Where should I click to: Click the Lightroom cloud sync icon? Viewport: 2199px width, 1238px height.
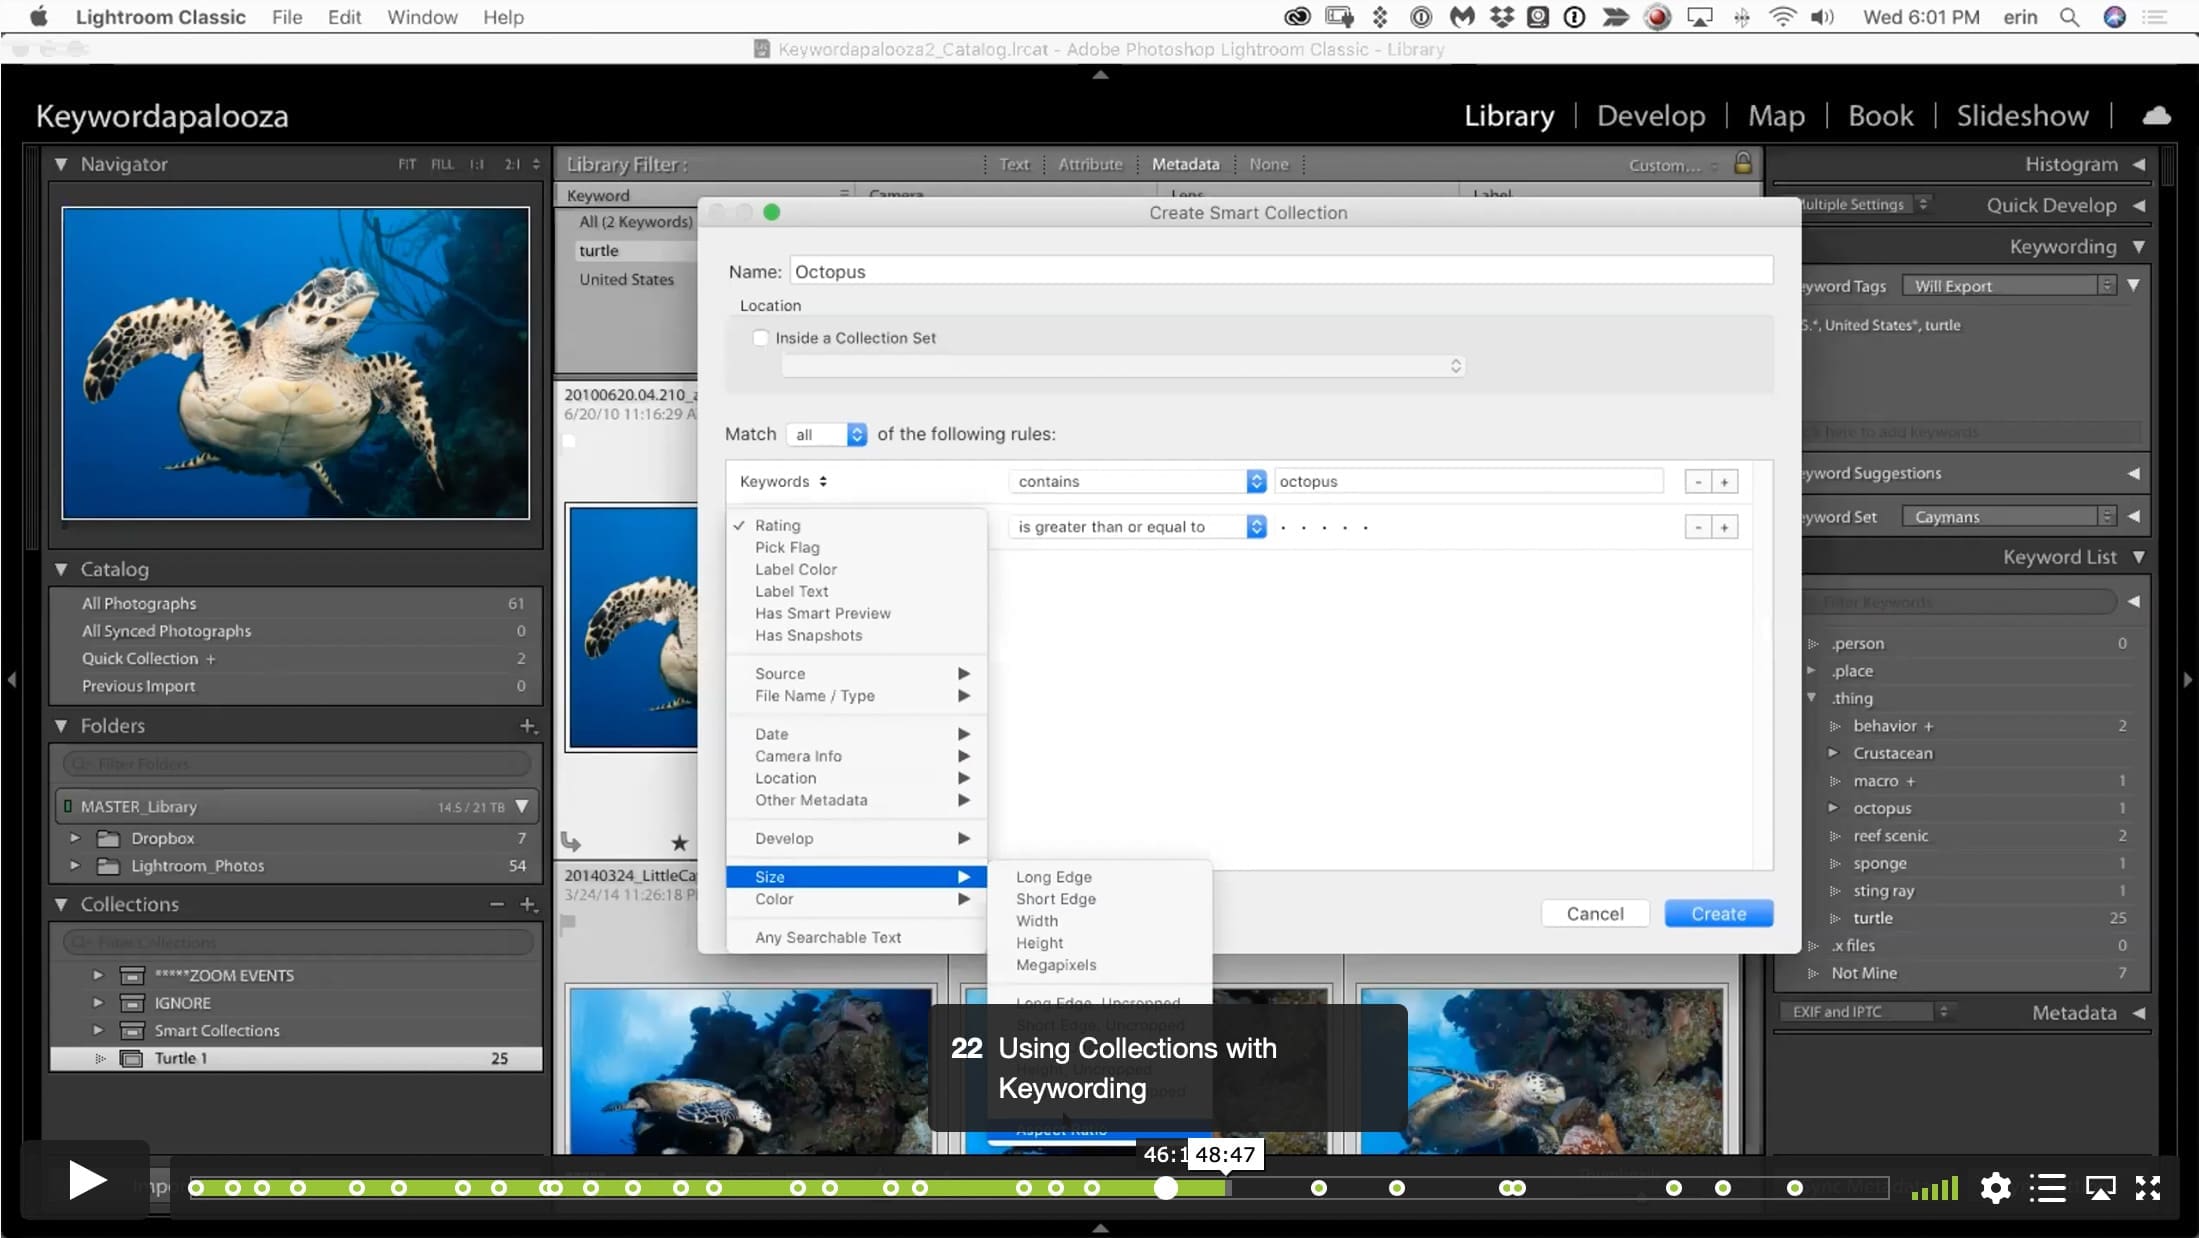pos(2156,116)
